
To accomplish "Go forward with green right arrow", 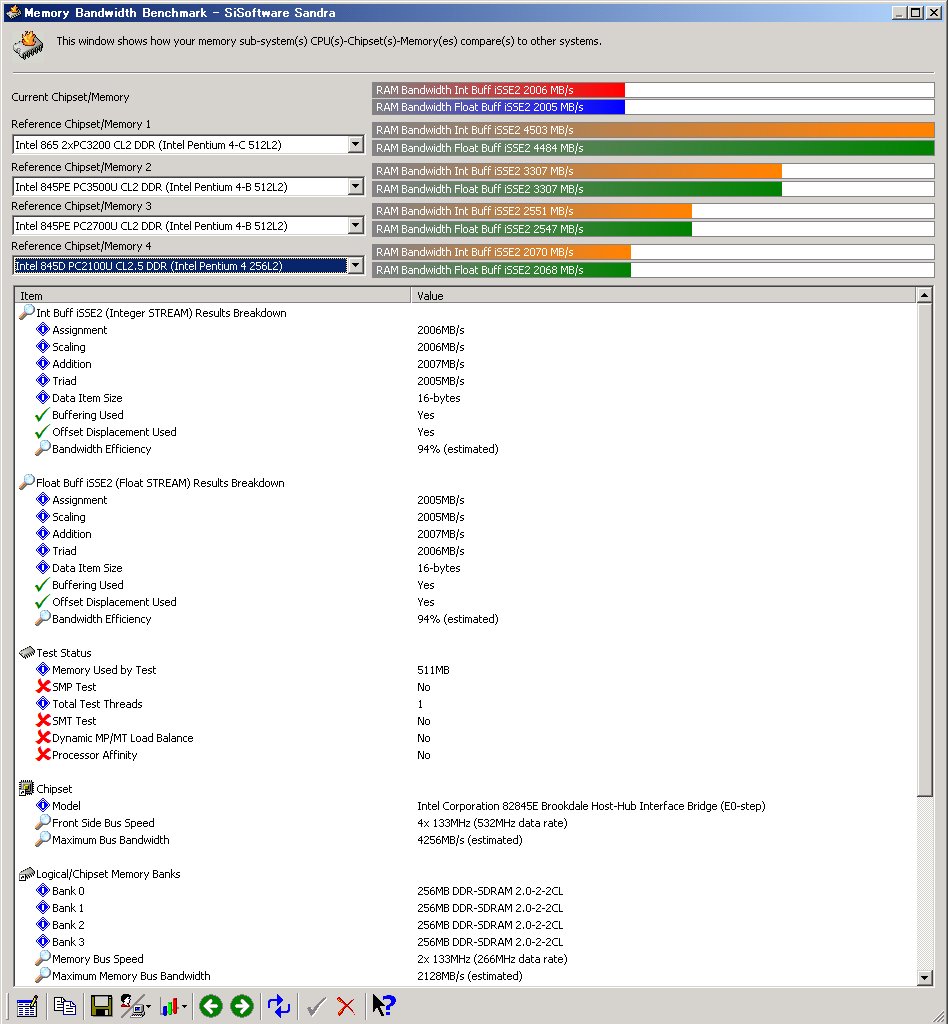I will [x=242, y=1006].
